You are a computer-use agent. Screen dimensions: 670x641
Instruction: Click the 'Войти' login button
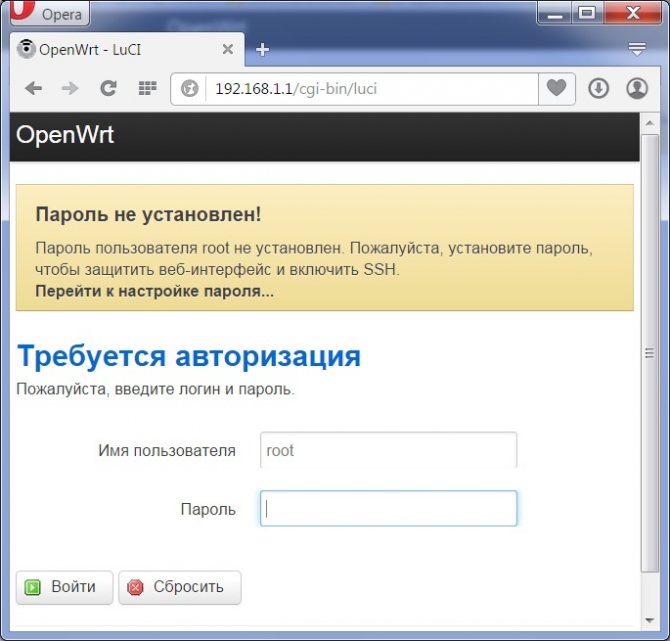pyautogui.click(x=65, y=587)
